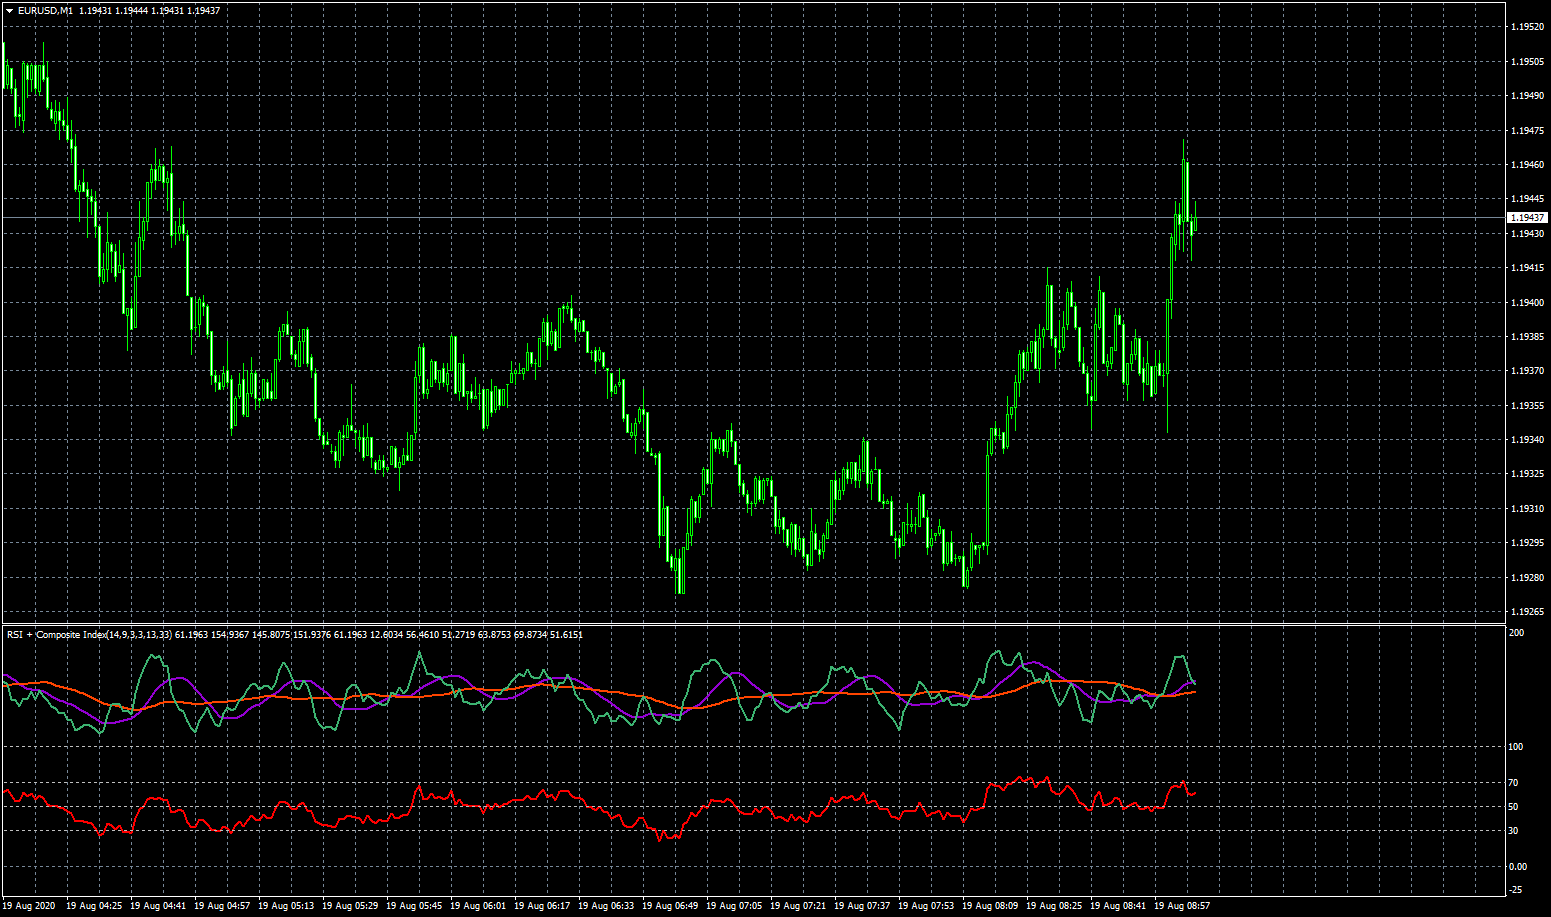This screenshot has height=917, width=1551.
Task: Click the 19 Aug 04:41 time label
Action: (x=158, y=906)
